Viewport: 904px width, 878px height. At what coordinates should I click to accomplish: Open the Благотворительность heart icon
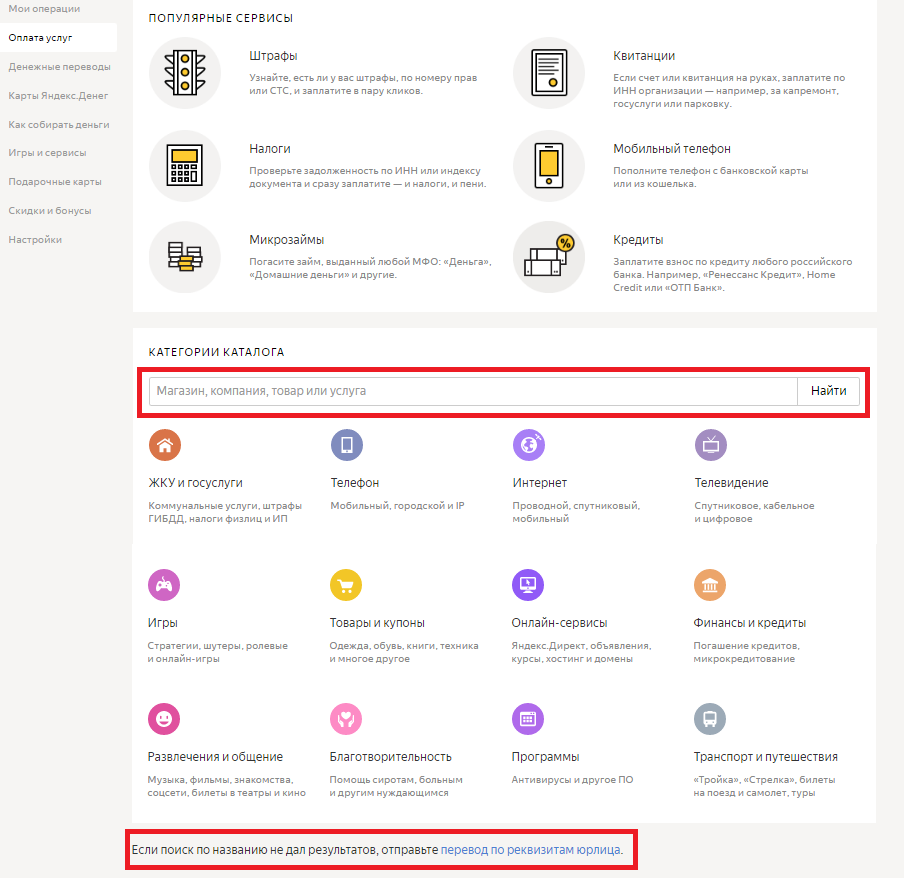tap(346, 719)
